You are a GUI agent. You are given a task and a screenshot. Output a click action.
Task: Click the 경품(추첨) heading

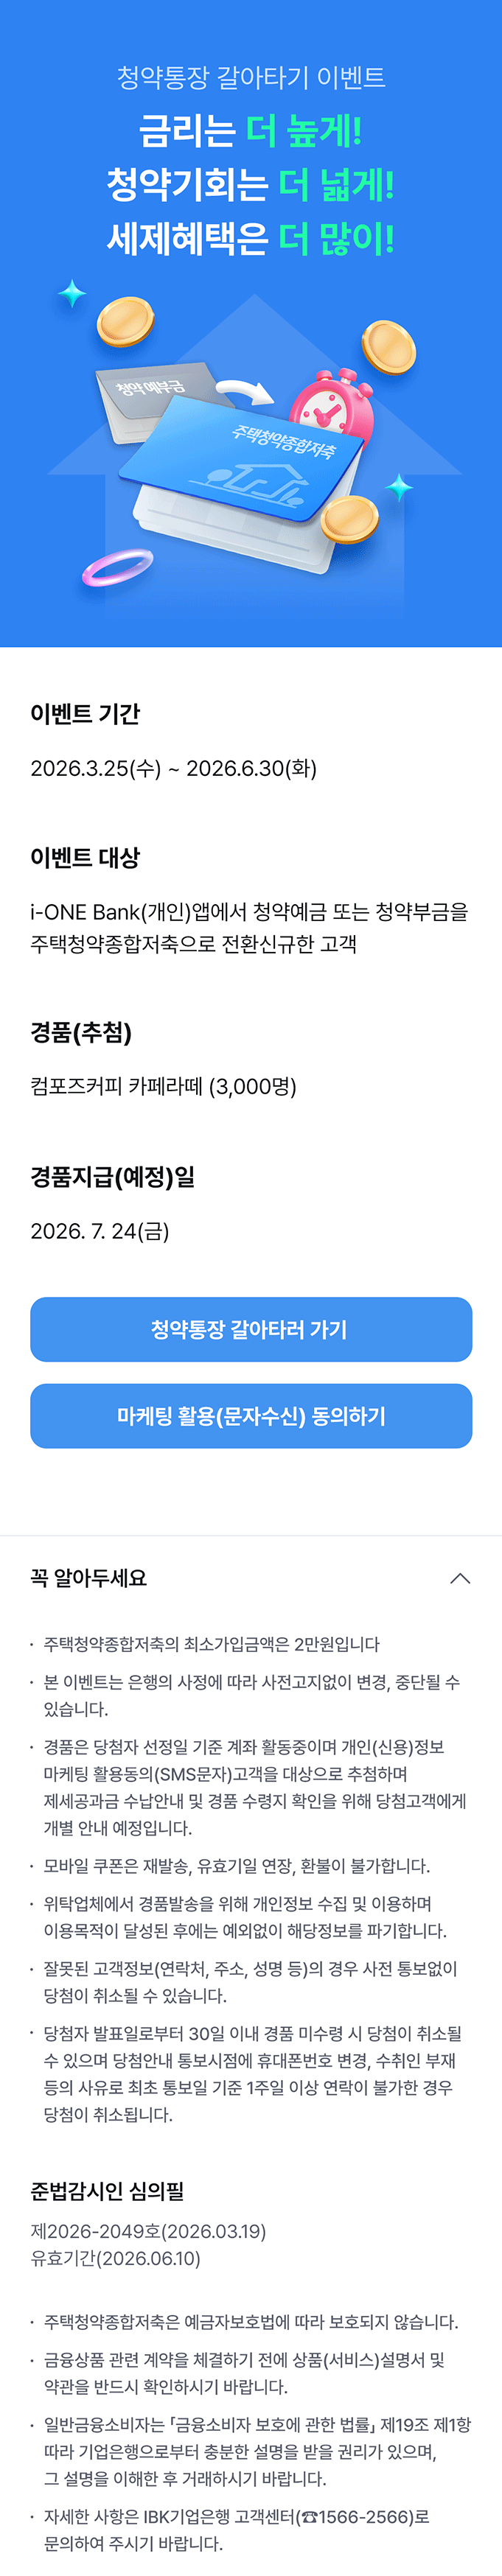pos(81,1032)
